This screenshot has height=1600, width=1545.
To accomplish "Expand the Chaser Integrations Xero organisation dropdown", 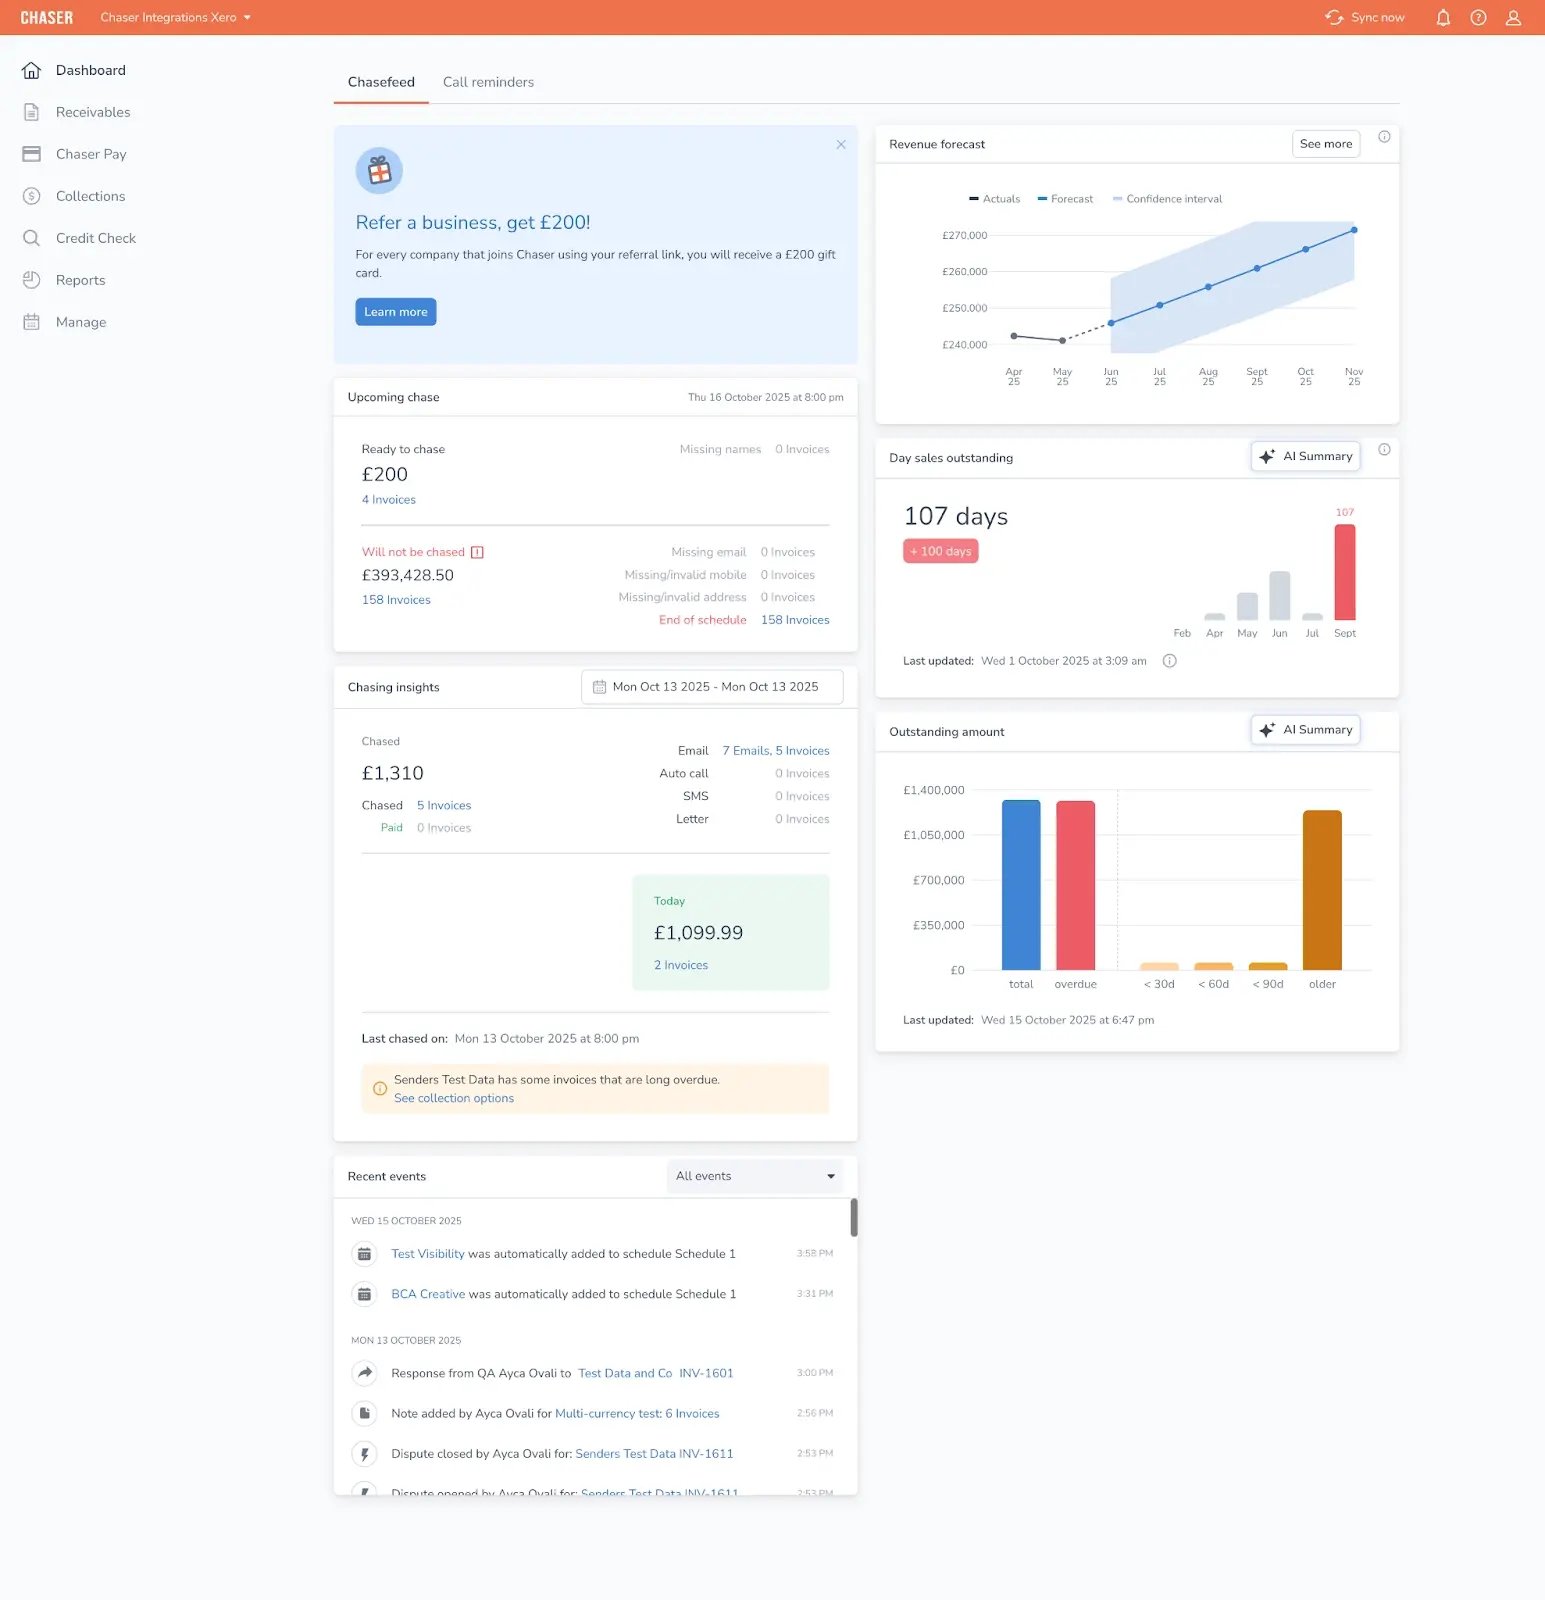I will click(x=176, y=18).
